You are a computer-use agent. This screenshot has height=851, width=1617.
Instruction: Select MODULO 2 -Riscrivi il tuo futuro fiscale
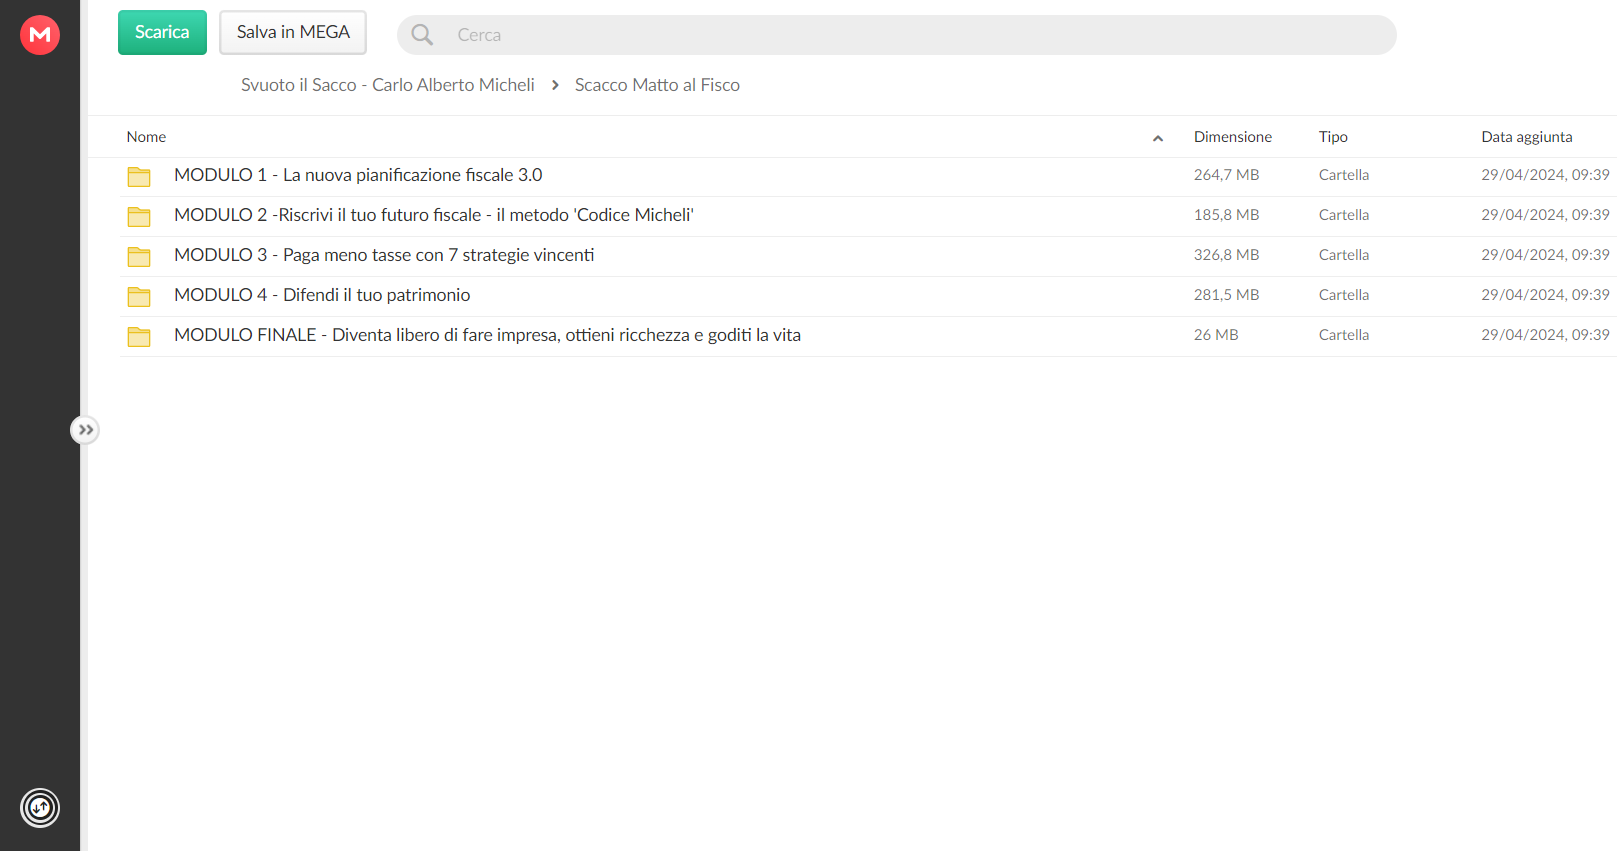coord(434,215)
